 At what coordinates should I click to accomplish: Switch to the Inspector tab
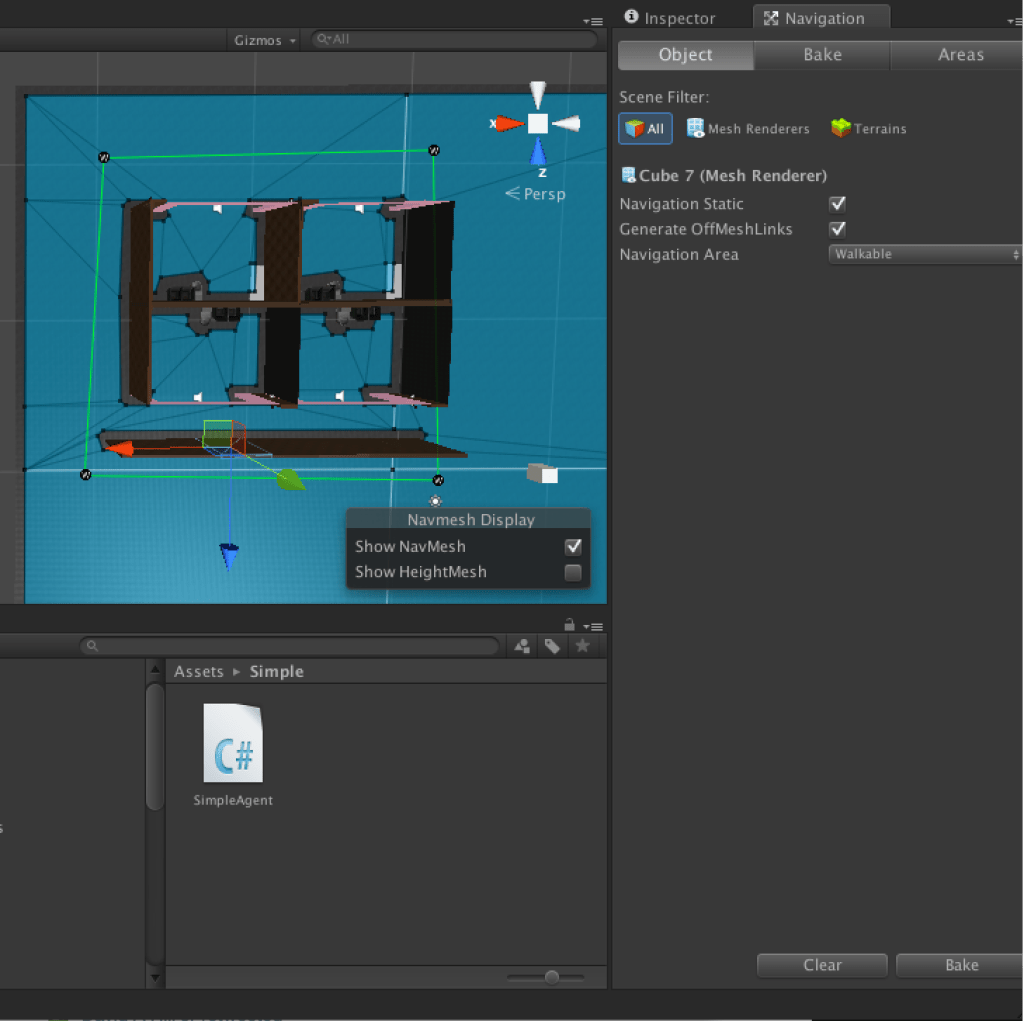point(670,18)
